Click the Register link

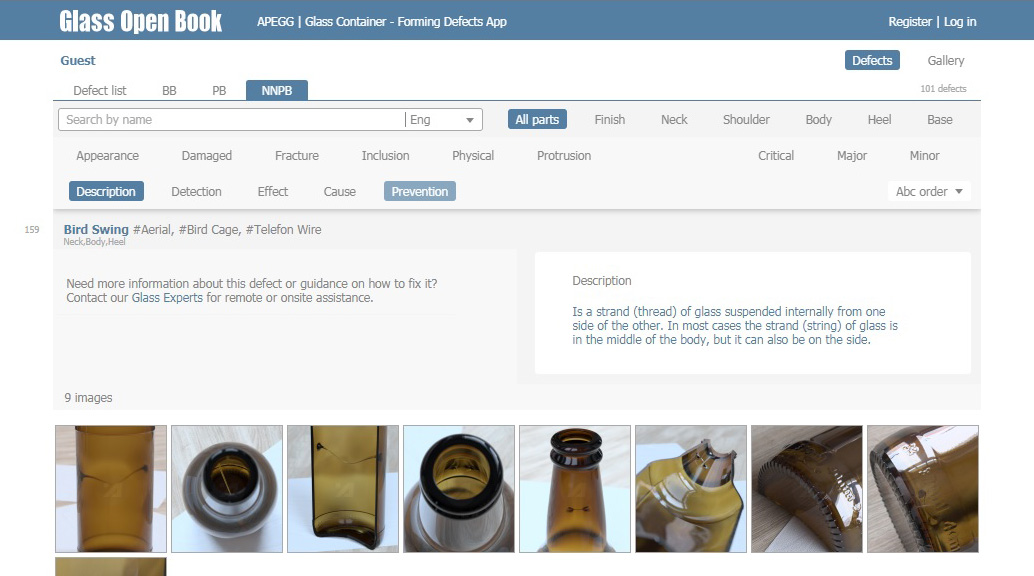pos(909,21)
